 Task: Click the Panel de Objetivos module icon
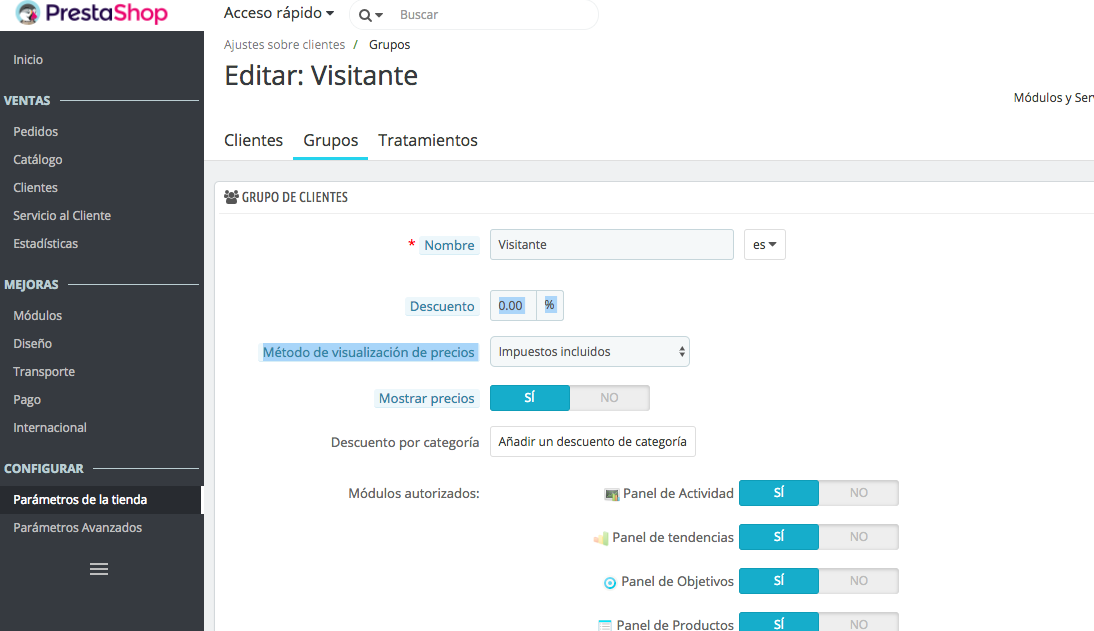[x=610, y=582]
